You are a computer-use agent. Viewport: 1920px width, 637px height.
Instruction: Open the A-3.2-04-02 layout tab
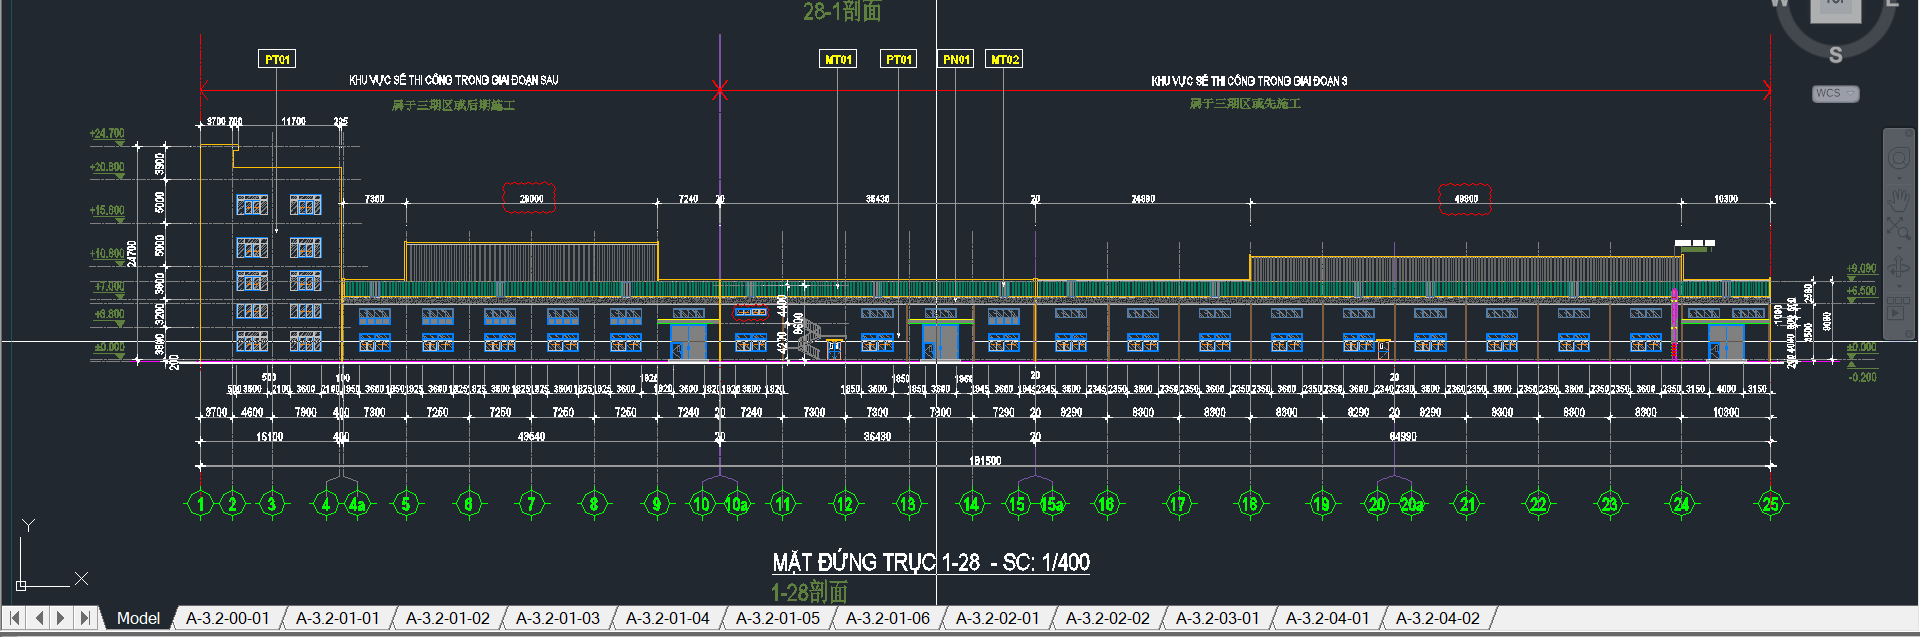click(x=1437, y=618)
